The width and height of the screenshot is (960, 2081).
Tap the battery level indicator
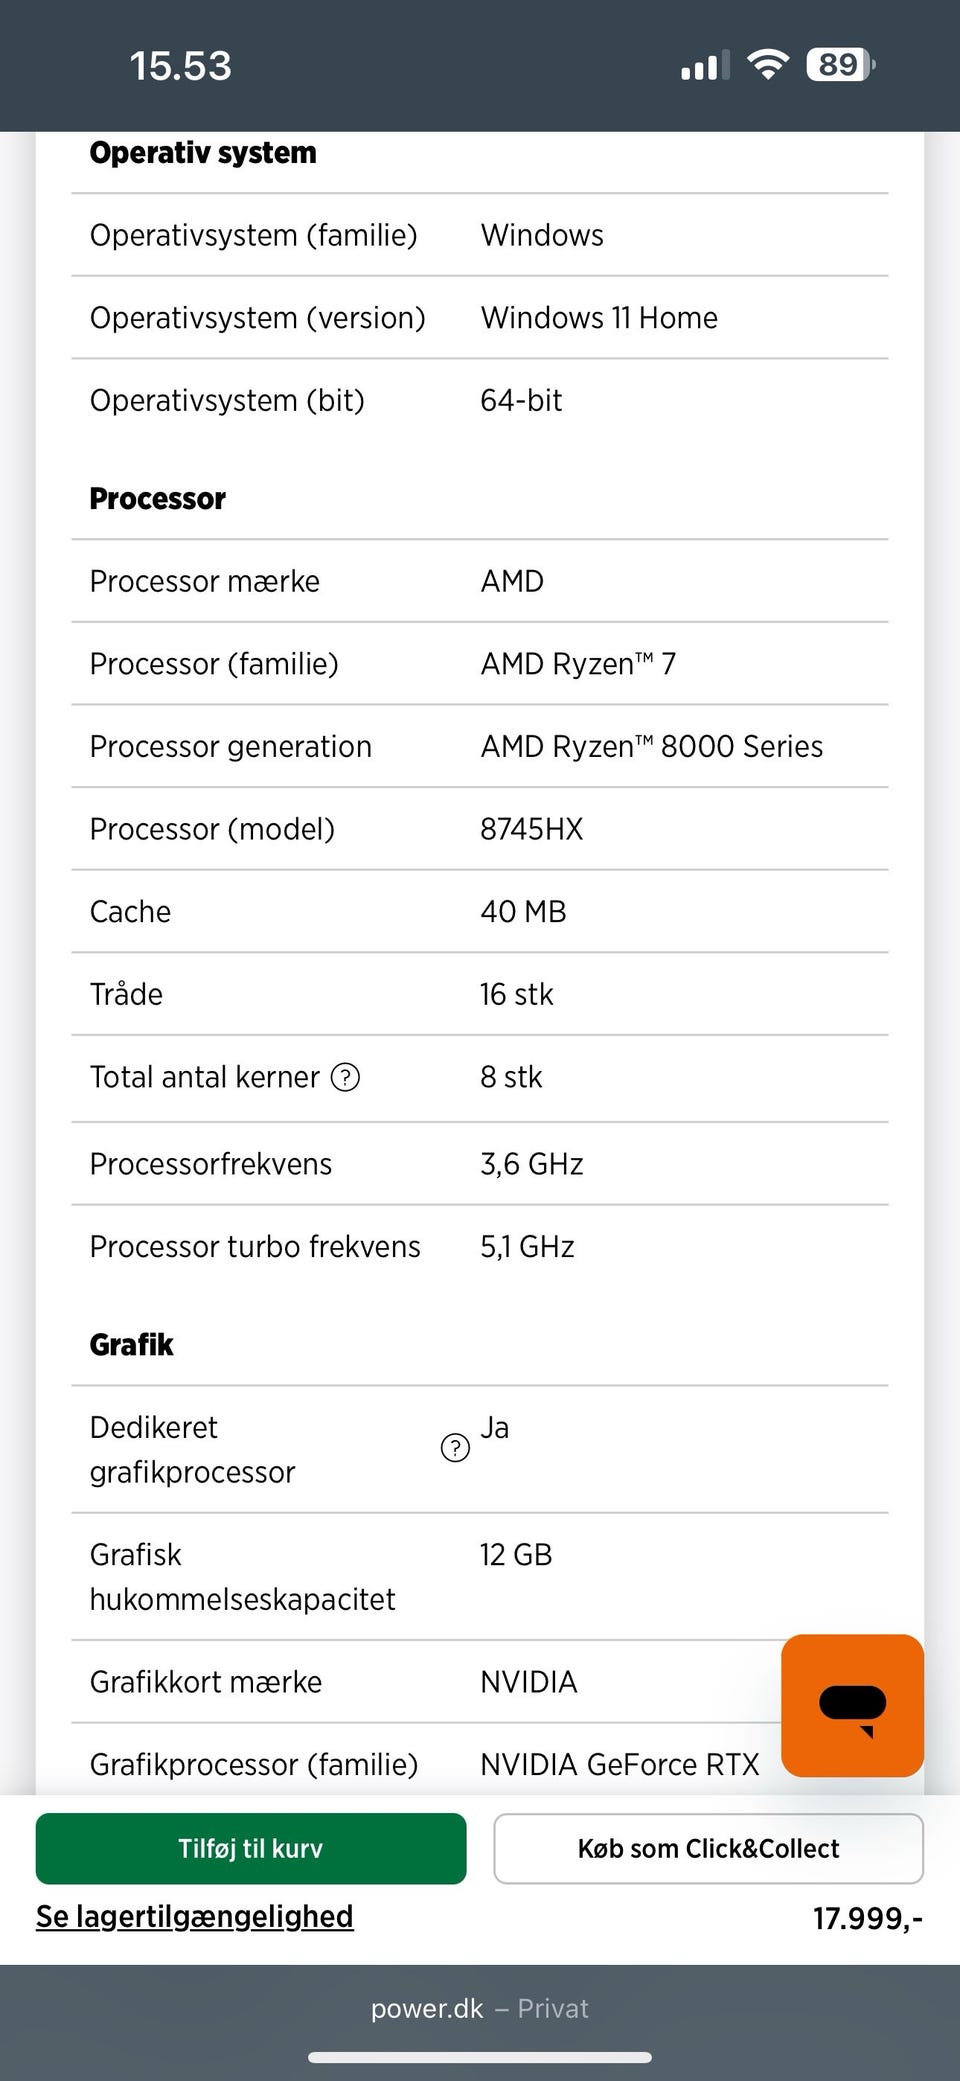click(840, 66)
